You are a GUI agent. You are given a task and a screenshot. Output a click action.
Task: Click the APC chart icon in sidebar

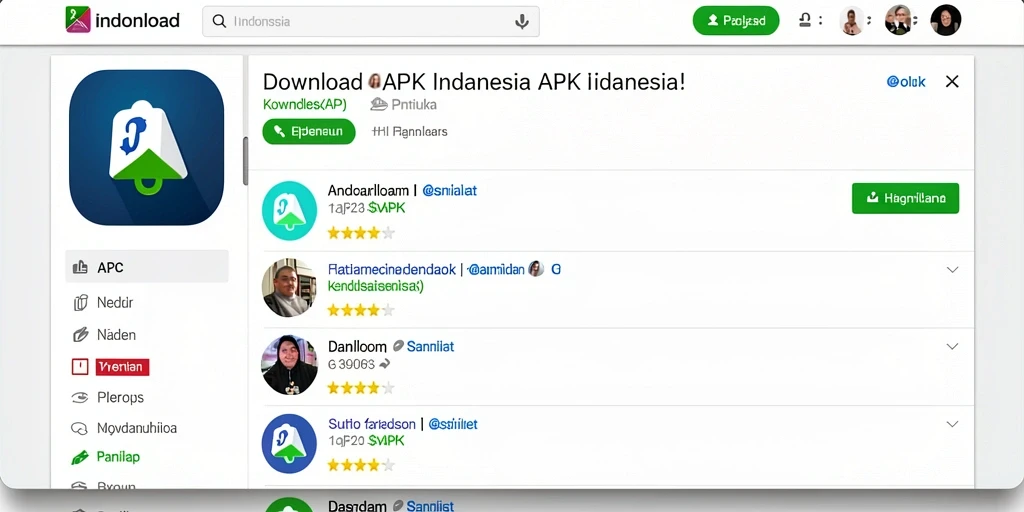click(80, 266)
